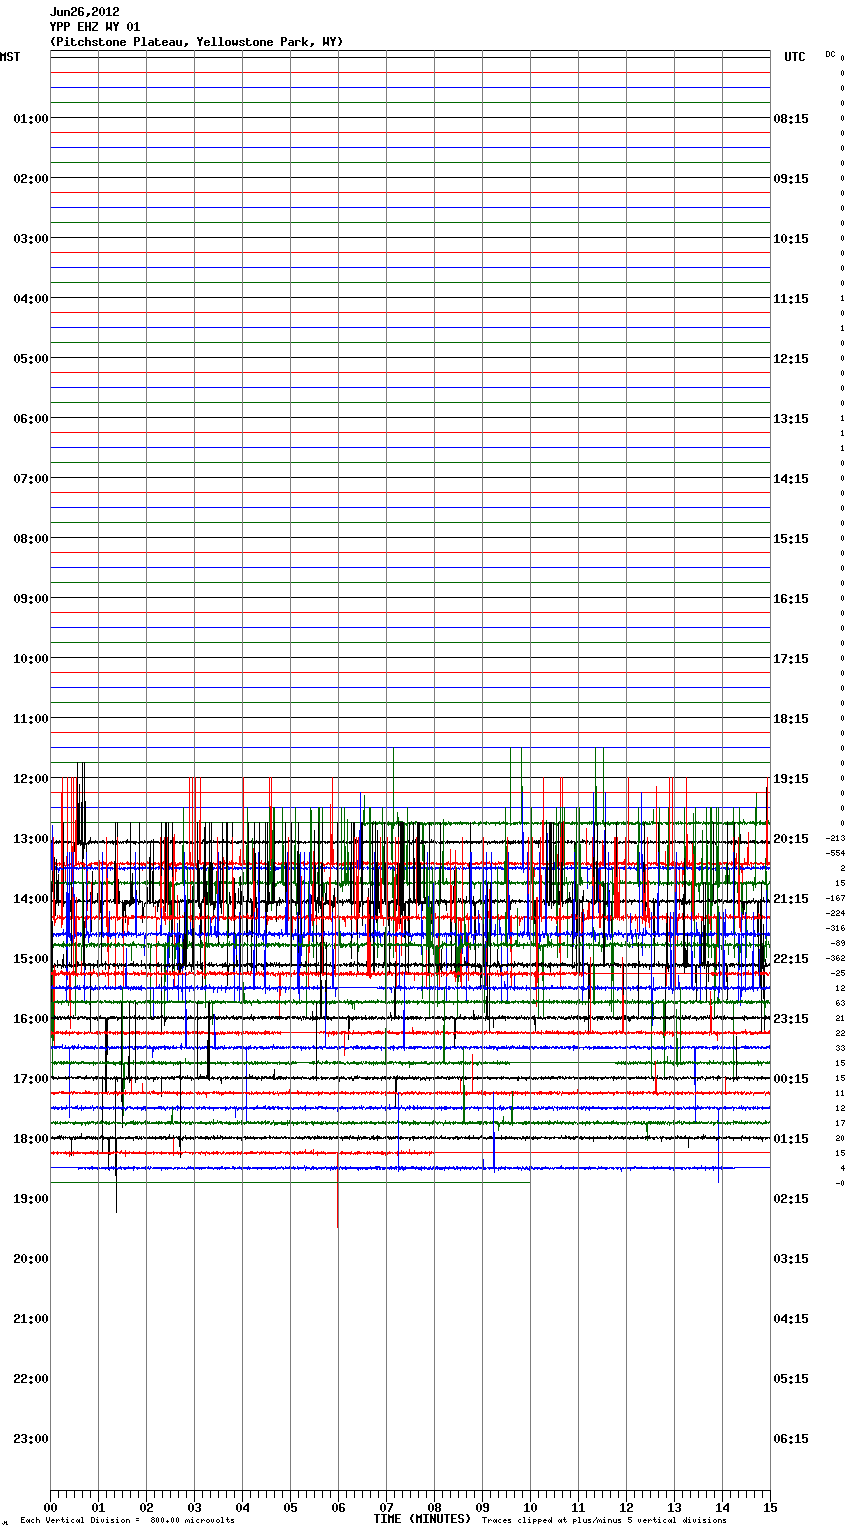
Task: Click the 'DC' column header
Action: tap(830, 54)
